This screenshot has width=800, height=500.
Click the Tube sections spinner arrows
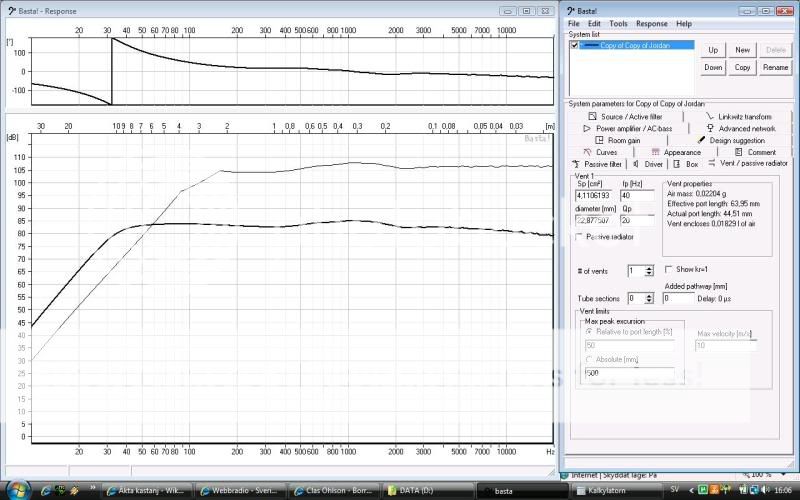pyautogui.click(x=649, y=298)
